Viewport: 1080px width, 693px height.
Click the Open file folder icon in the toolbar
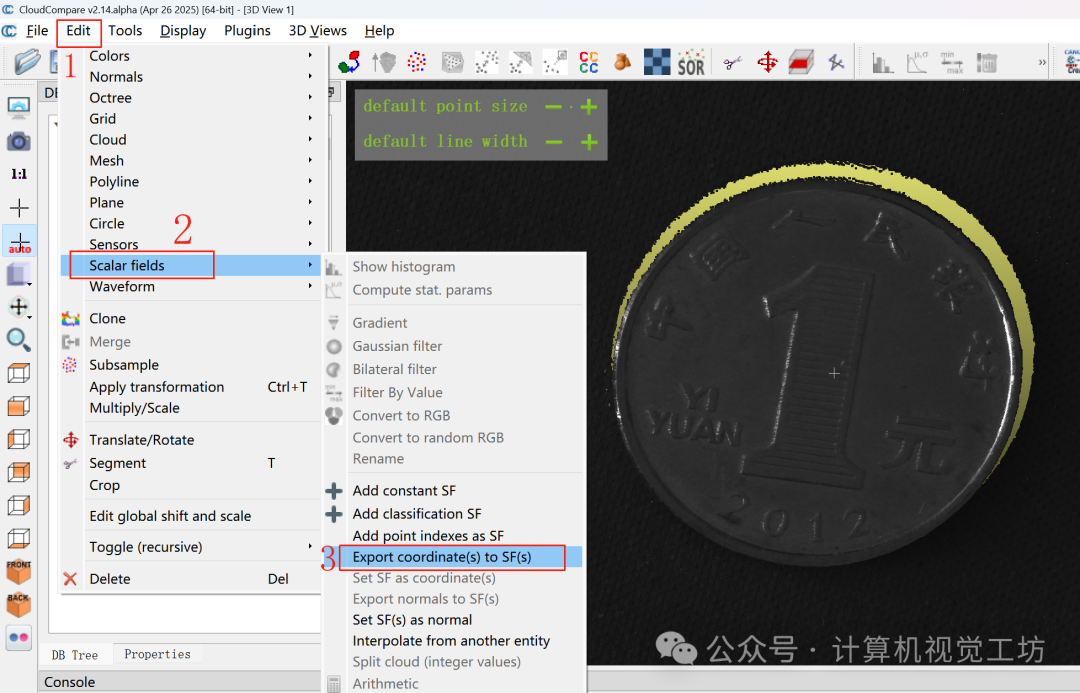point(28,62)
